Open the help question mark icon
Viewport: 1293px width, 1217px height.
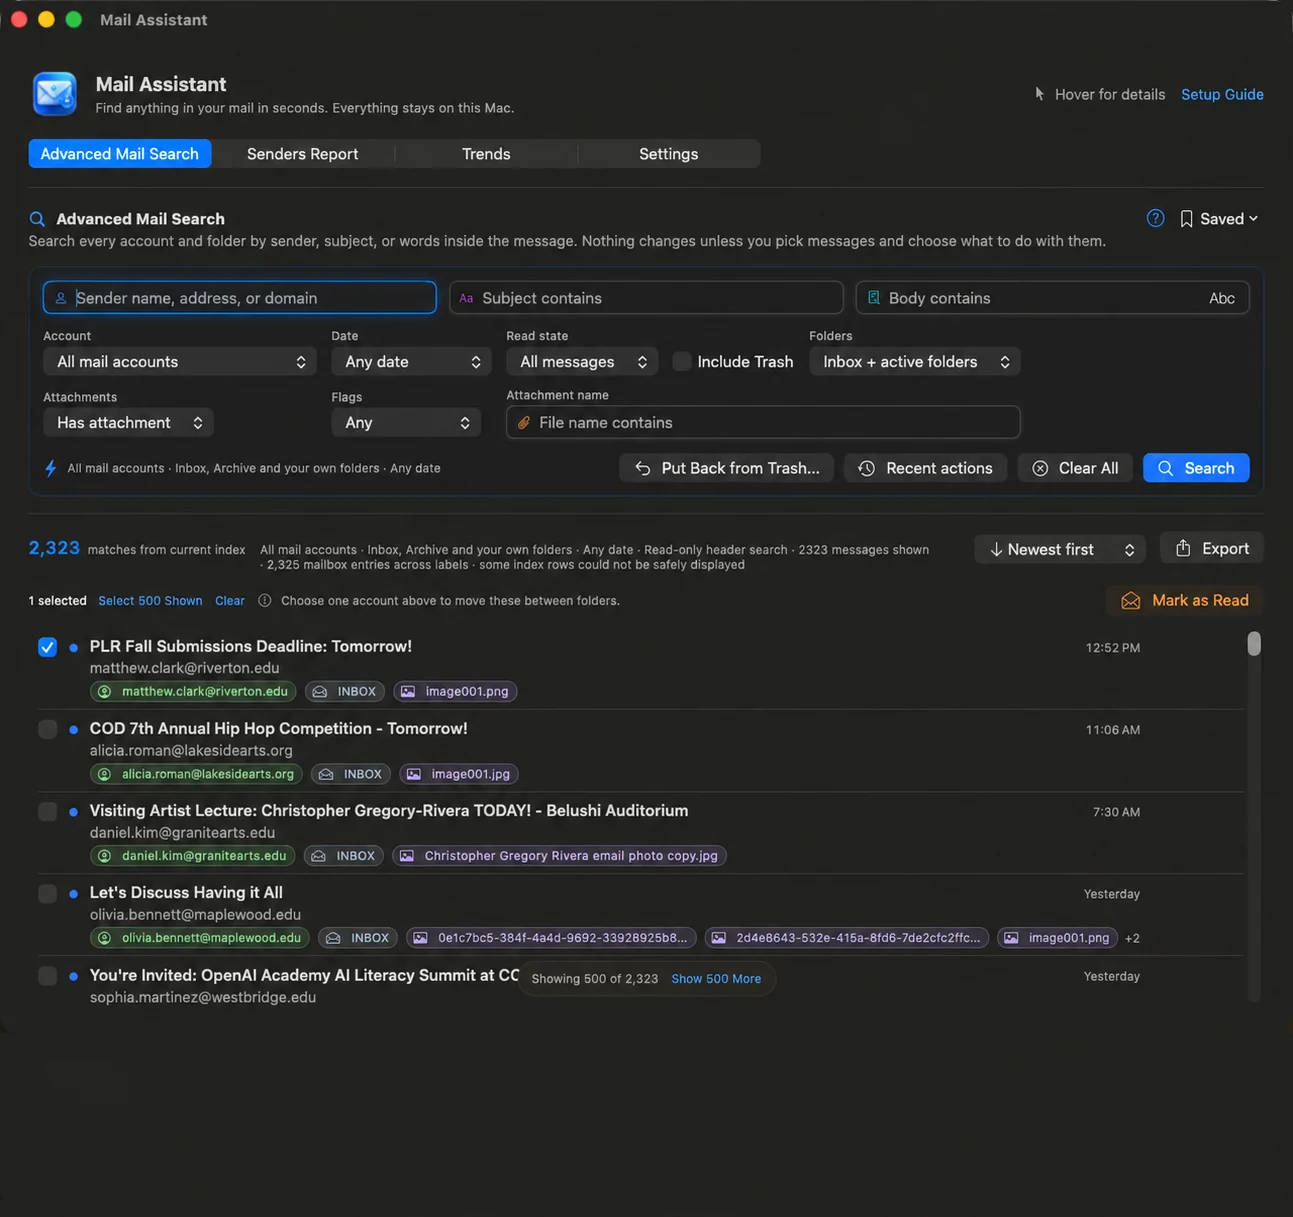pyautogui.click(x=1155, y=218)
